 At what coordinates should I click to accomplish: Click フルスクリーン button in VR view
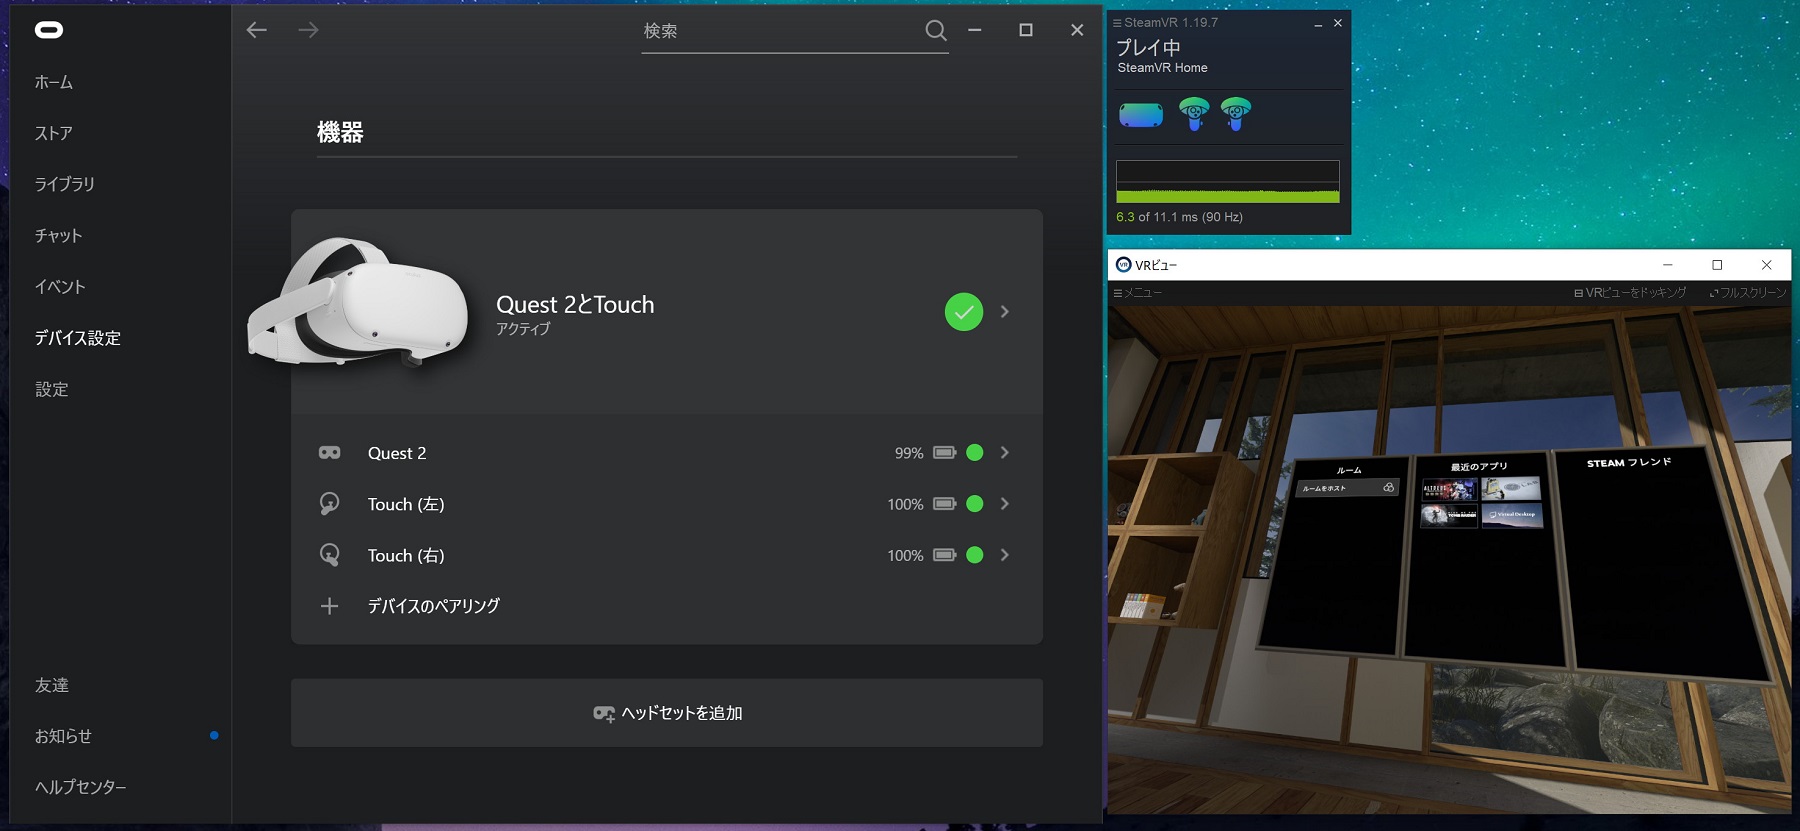[x=1748, y=293]
